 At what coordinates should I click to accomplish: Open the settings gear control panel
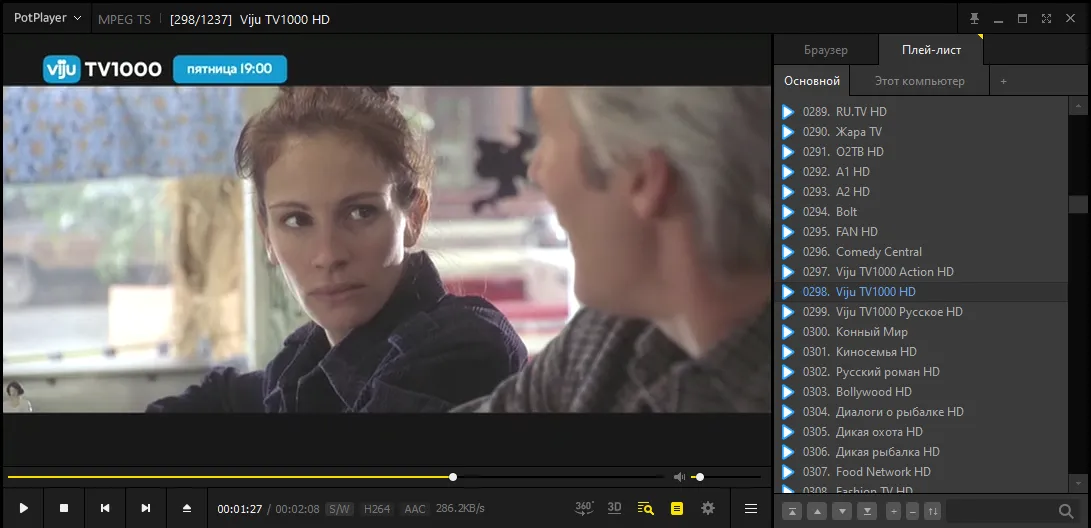pyautogui.click(x=708, y=509)
